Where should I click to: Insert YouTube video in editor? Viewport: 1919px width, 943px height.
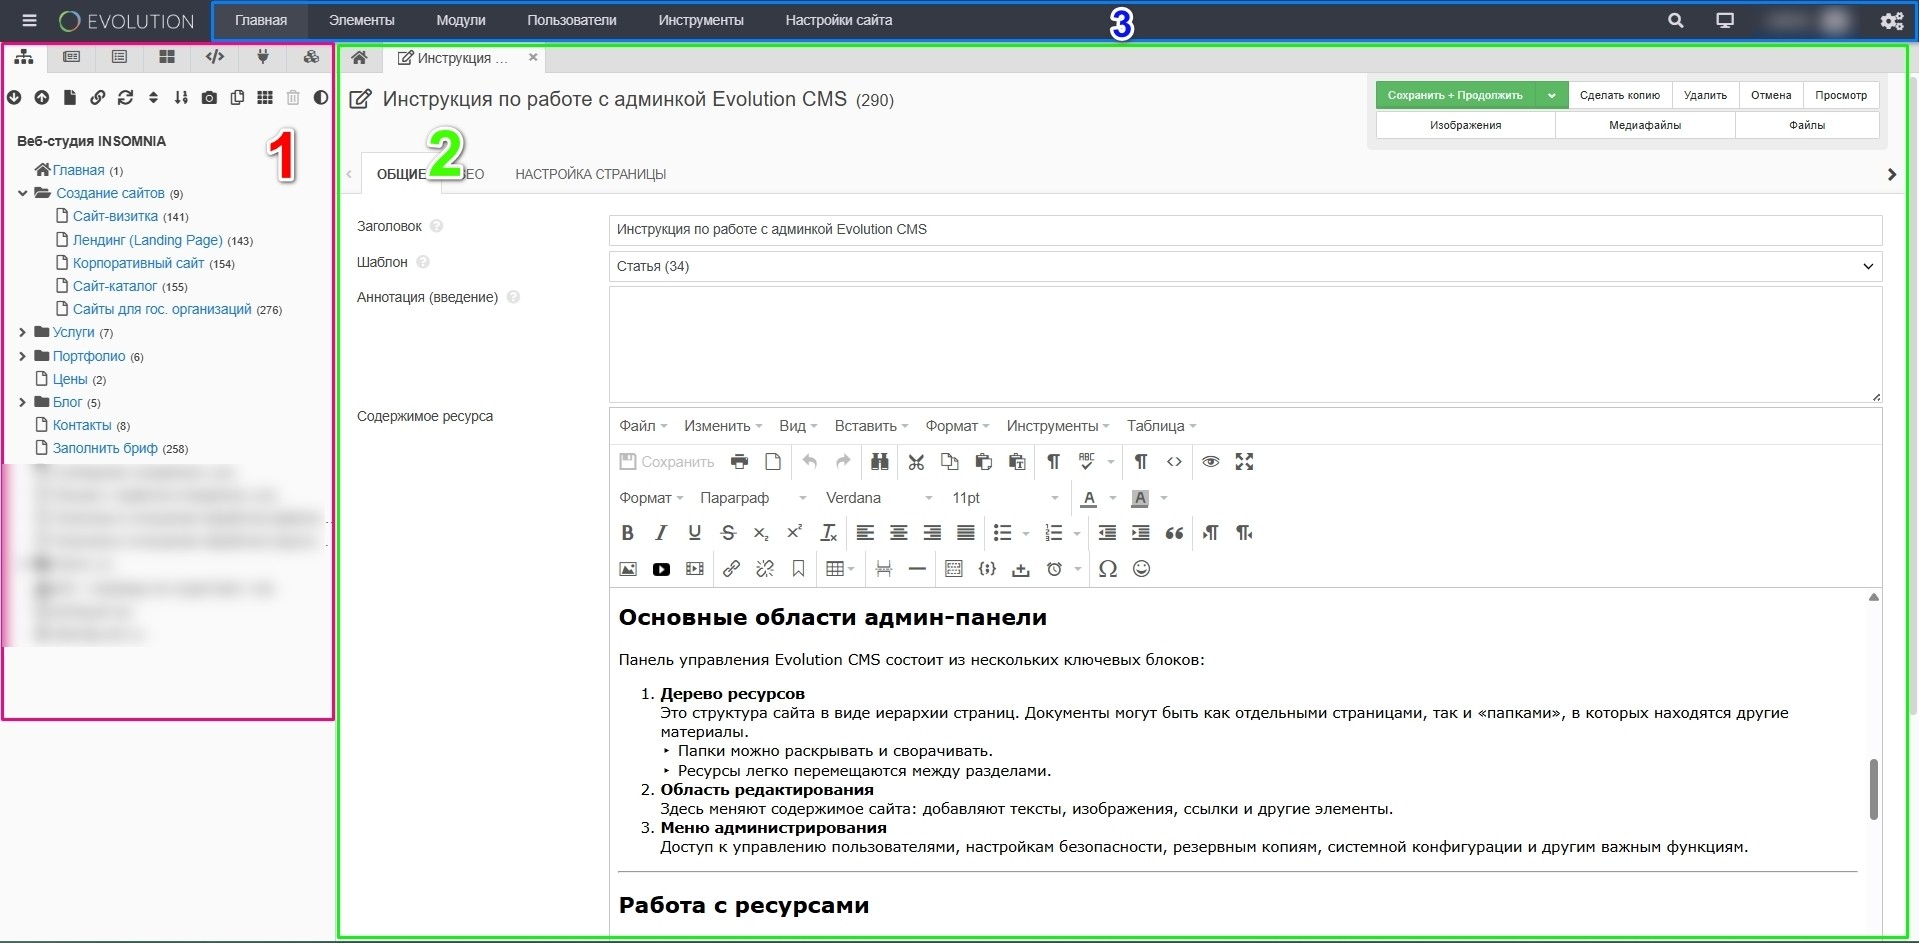[661, 569]
